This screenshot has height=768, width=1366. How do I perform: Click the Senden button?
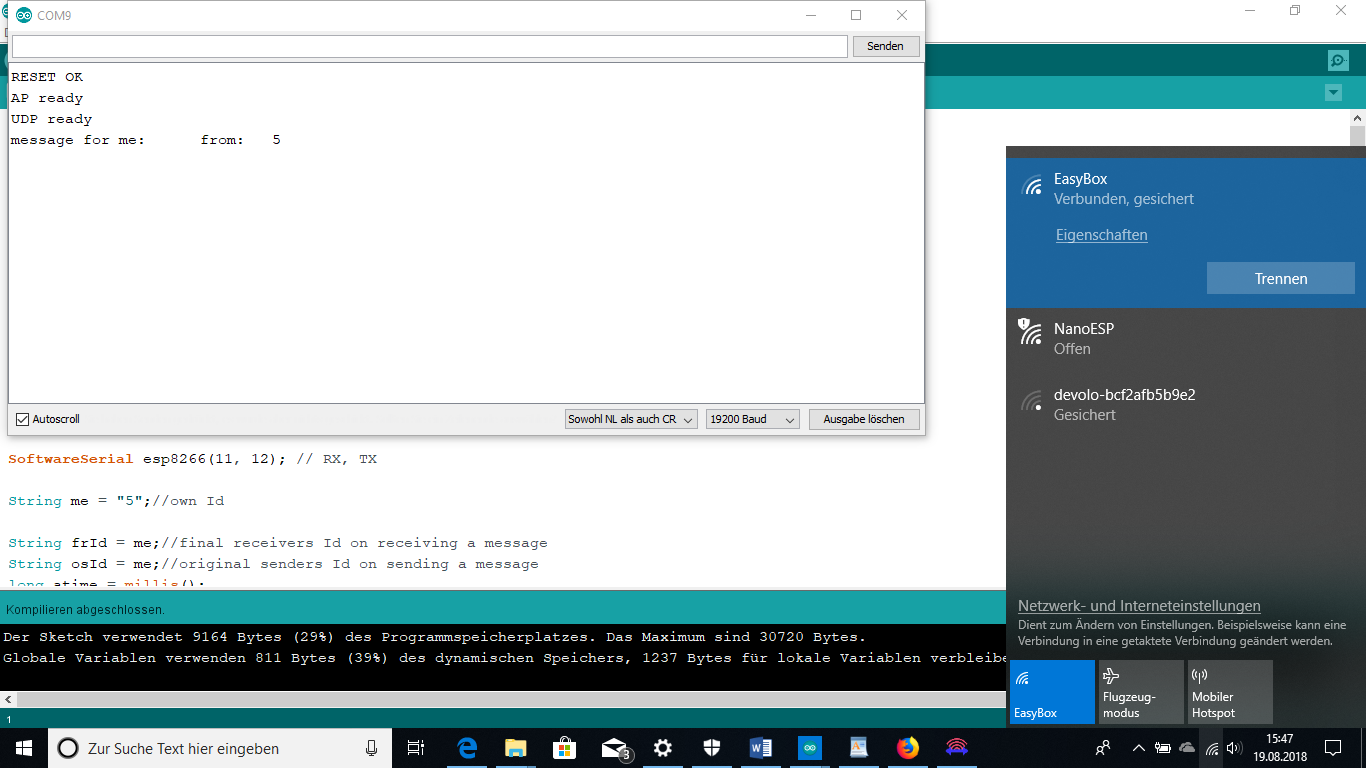tap(885, 46)
